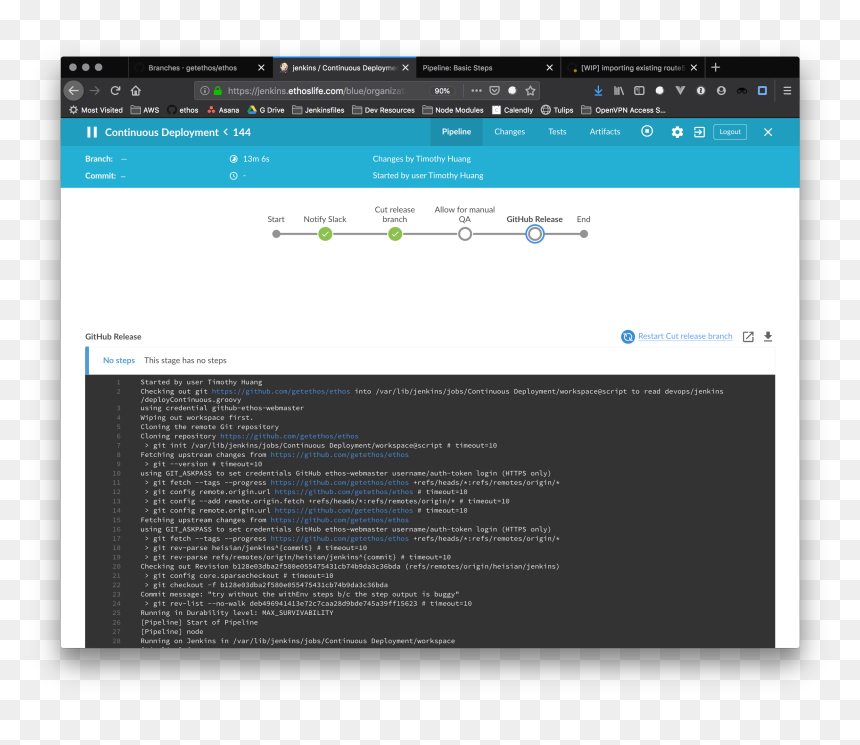The height and width of the screenshot is (745, 860).
Task: Open the Calendly bookmark
Action: pyautogui.click(x=512, y=110)
